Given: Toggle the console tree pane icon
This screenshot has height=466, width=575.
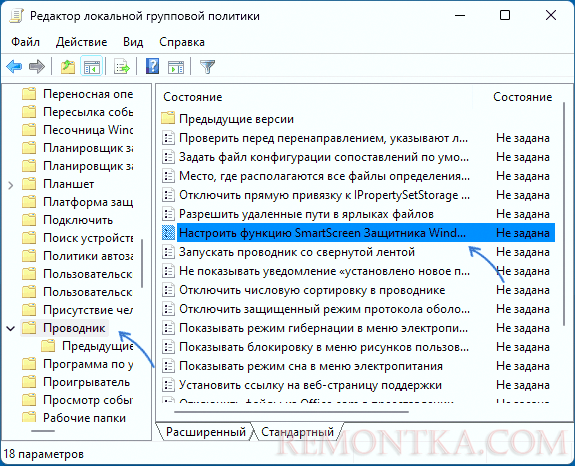Looking at the screenshot, I should [92, 67].
